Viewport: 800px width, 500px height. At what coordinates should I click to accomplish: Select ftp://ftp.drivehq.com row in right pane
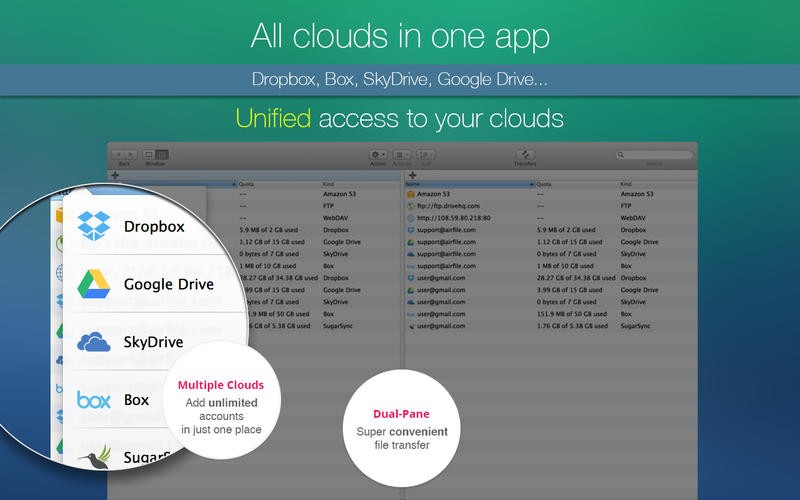coord(551,206)
